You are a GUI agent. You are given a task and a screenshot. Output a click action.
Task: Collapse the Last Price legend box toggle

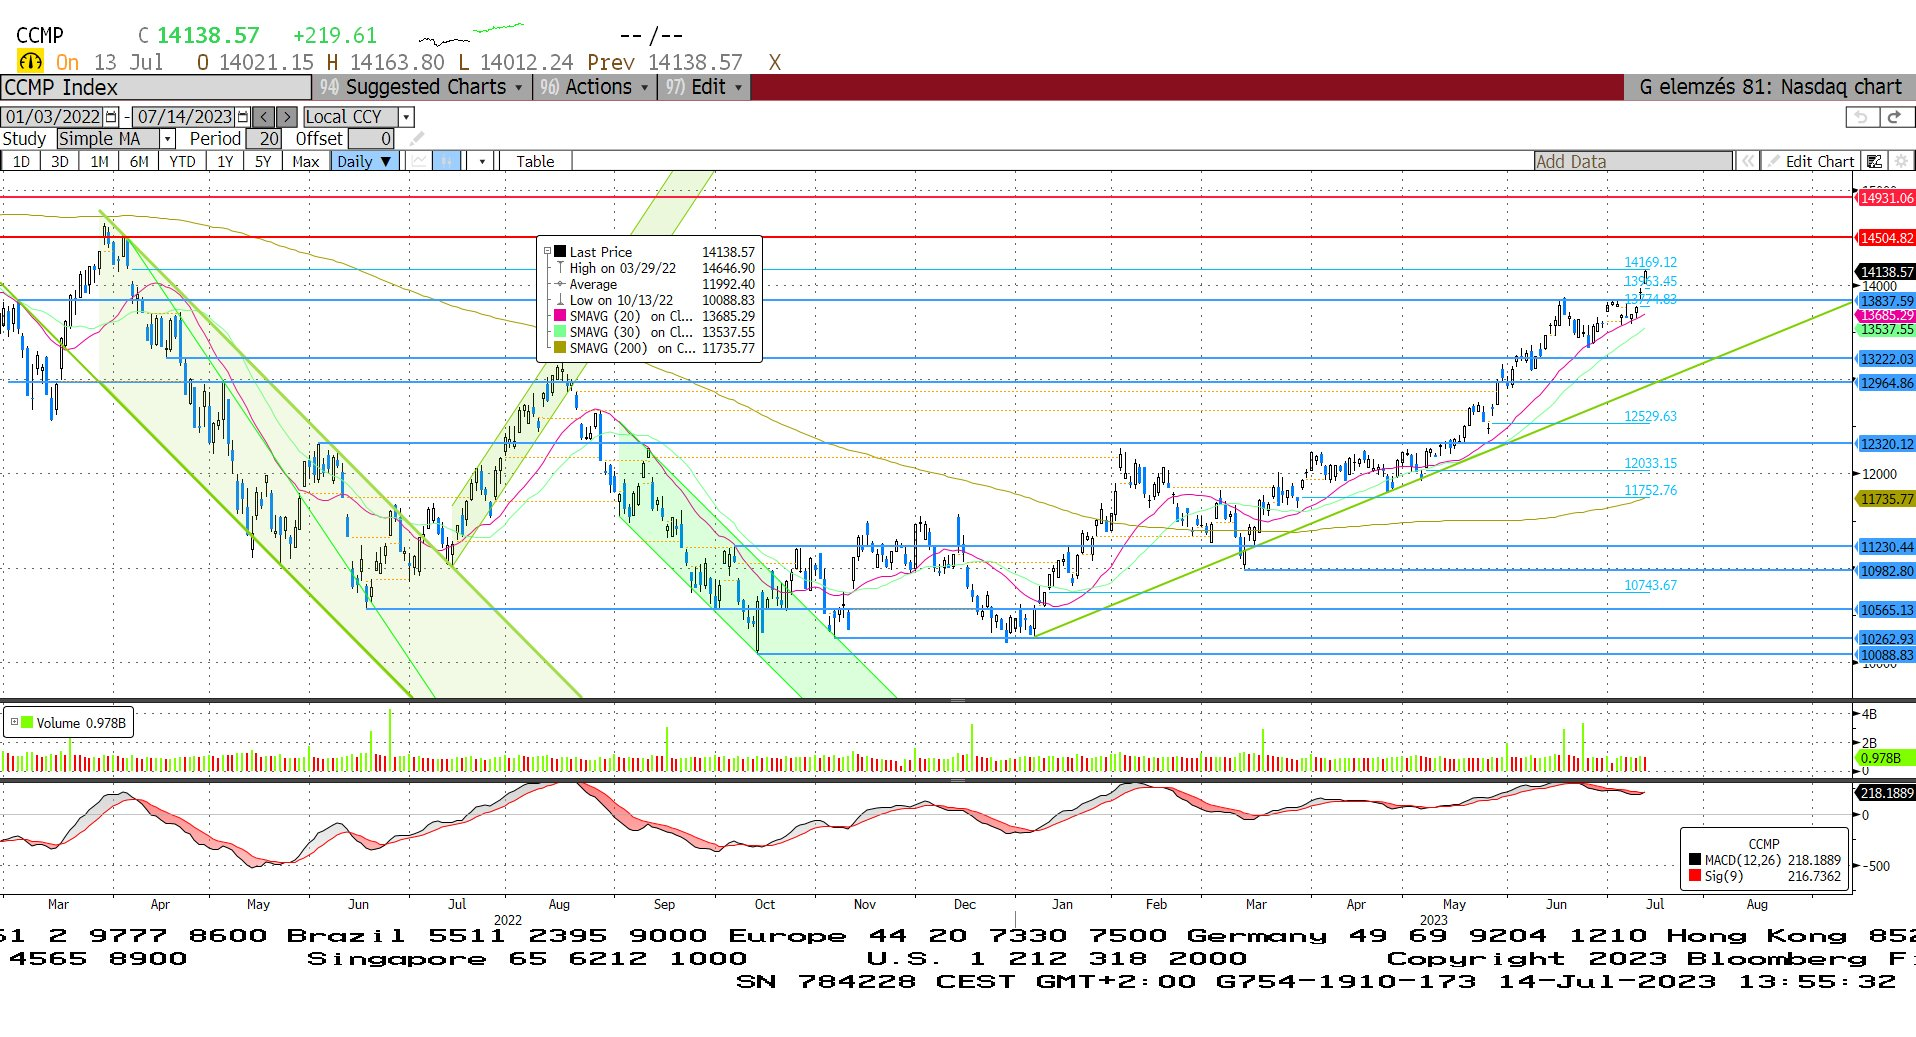[547, 252]
